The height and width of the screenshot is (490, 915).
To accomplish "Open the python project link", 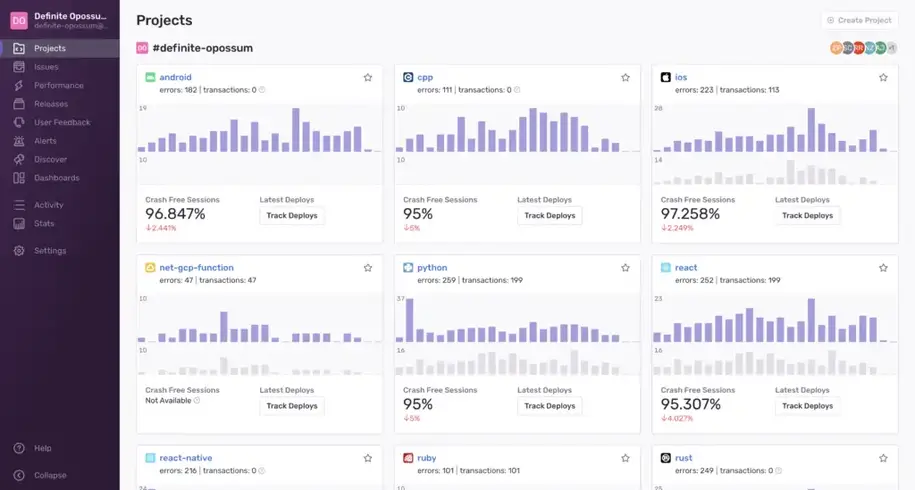I will click(432, 268).
